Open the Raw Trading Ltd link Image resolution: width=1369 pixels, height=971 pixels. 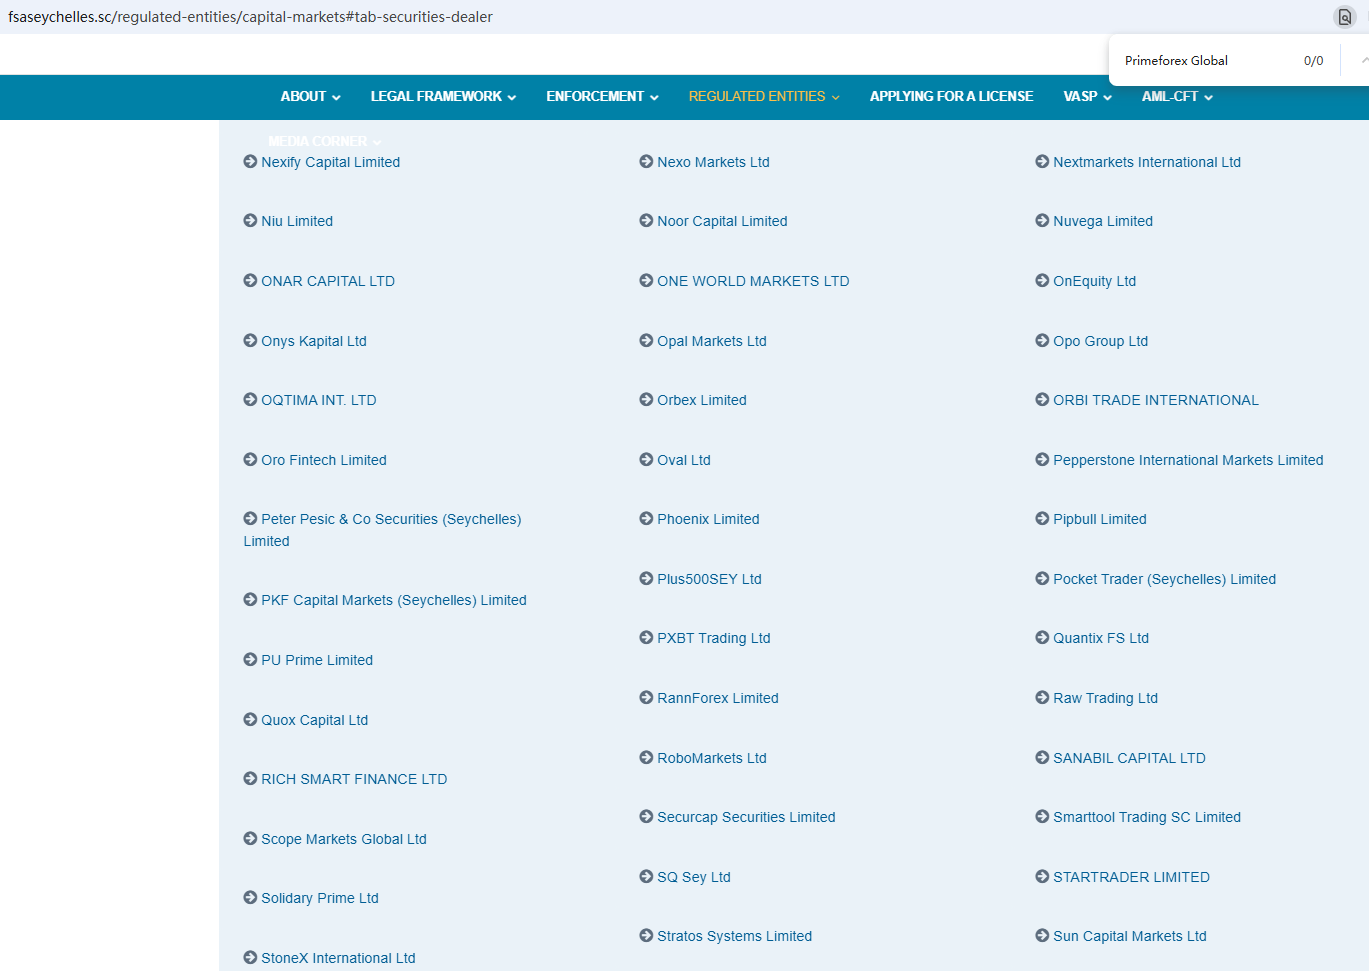(x=1105, y=698)
